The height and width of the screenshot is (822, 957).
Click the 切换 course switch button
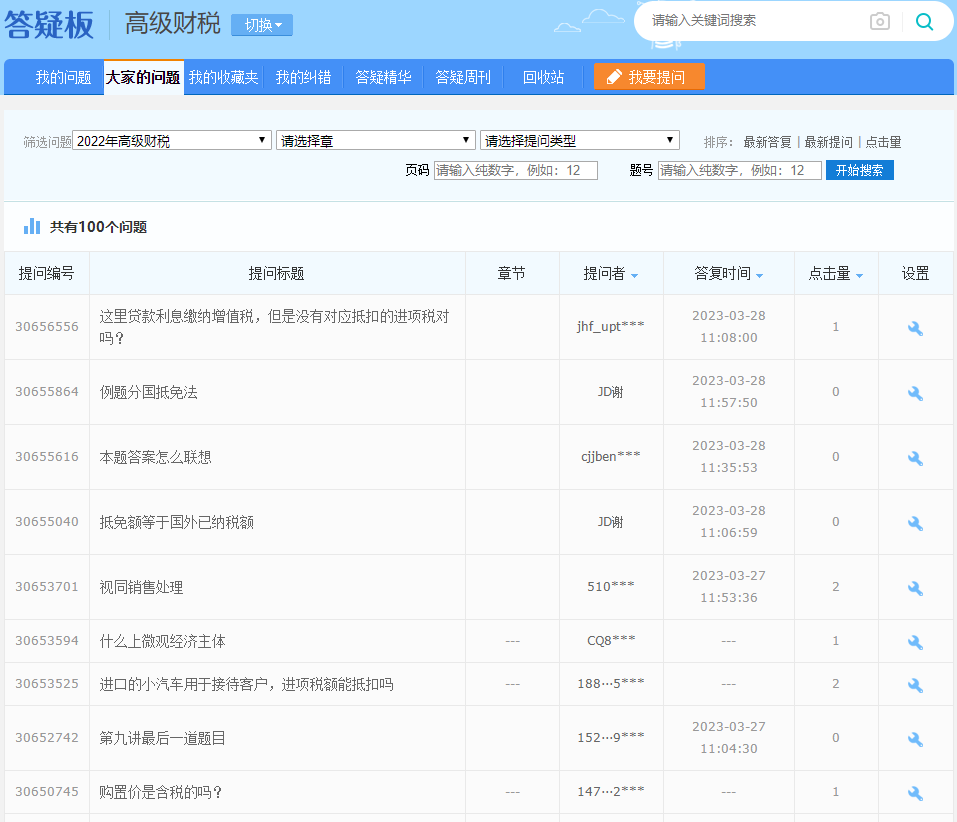[x=262, y=25]
